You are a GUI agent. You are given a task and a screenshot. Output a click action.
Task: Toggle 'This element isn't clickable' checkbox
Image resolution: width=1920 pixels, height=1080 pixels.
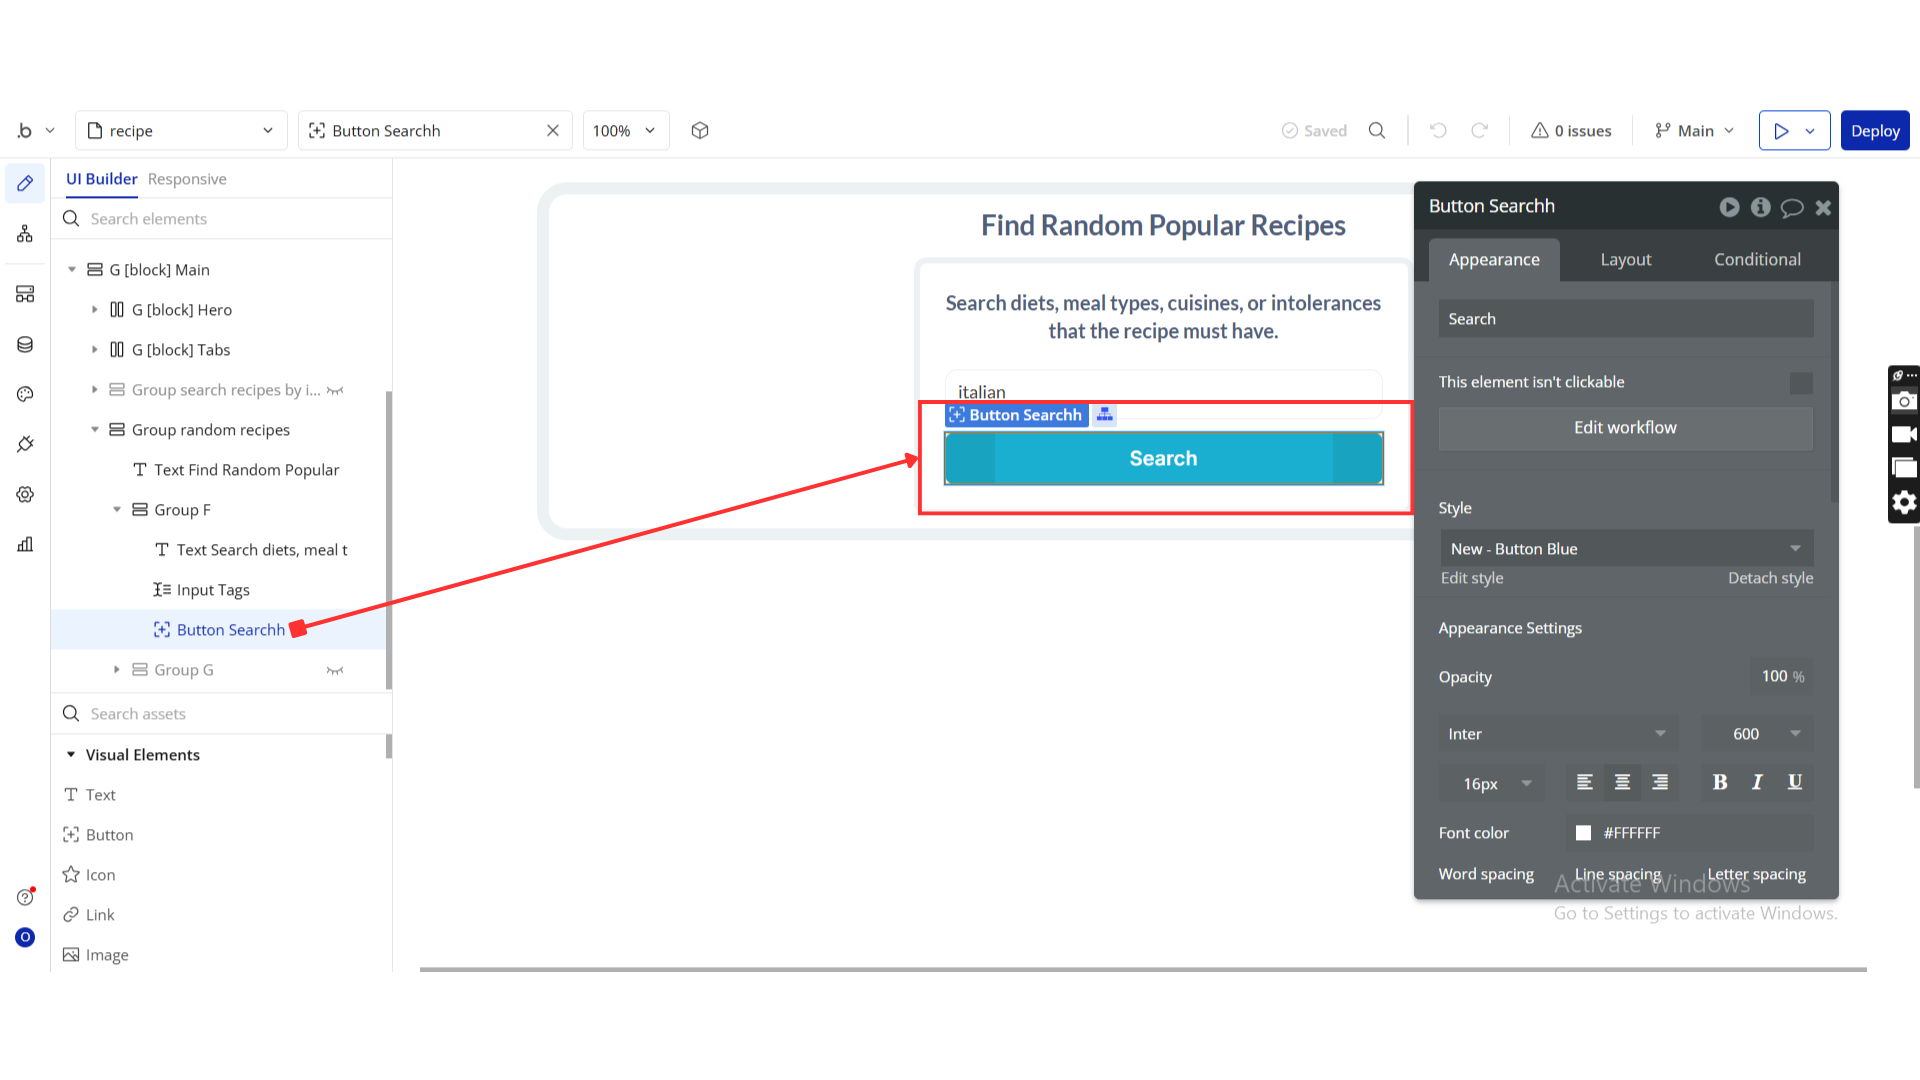1801,383
